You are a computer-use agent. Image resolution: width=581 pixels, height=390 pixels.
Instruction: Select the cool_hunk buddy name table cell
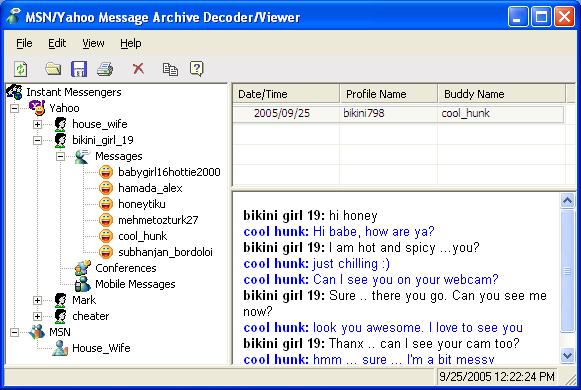(x=465, y=113)
